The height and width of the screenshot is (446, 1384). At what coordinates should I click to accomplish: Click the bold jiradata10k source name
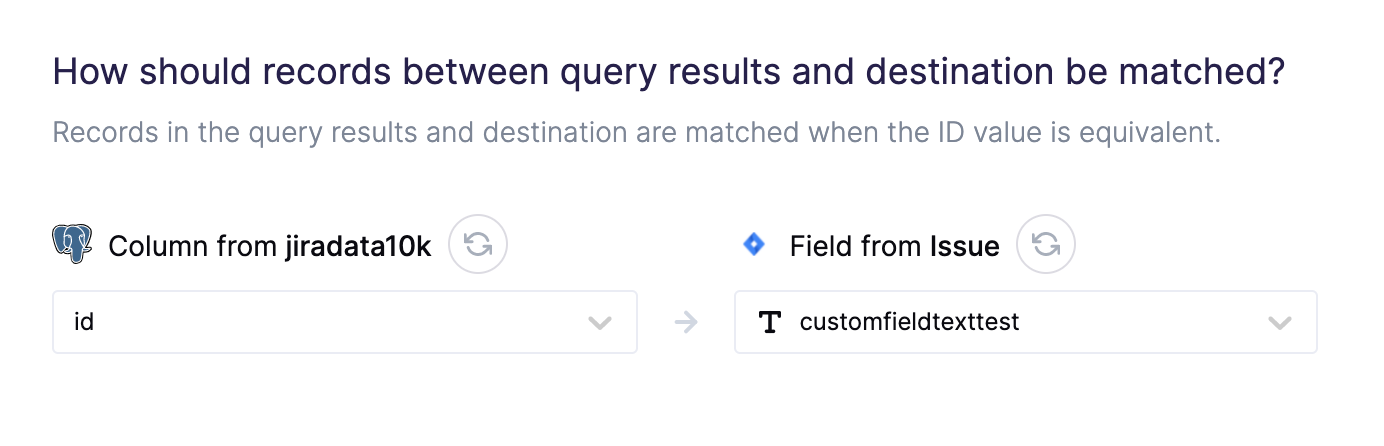358,246
